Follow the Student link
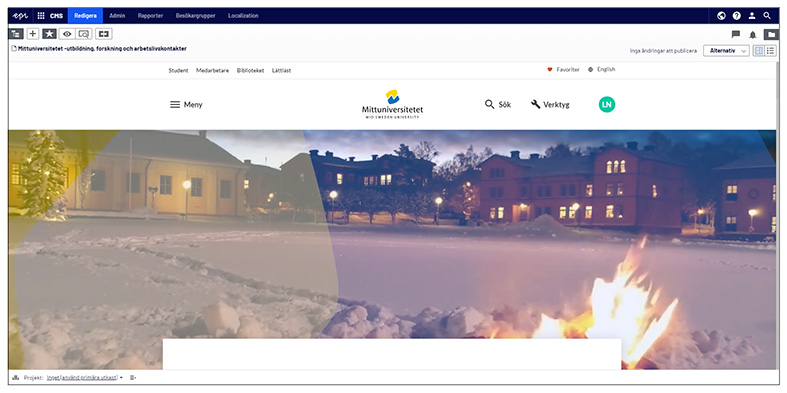 click(178, 70)
